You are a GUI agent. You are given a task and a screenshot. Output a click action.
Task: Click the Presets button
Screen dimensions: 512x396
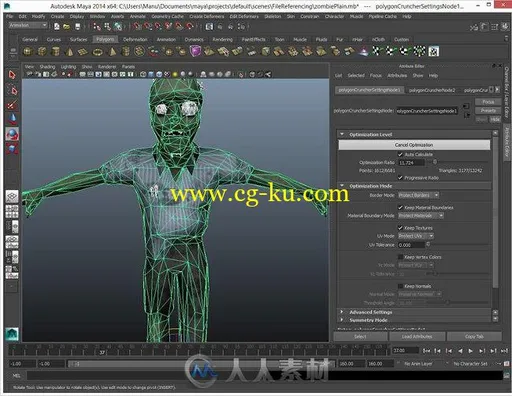pos(488,110)
